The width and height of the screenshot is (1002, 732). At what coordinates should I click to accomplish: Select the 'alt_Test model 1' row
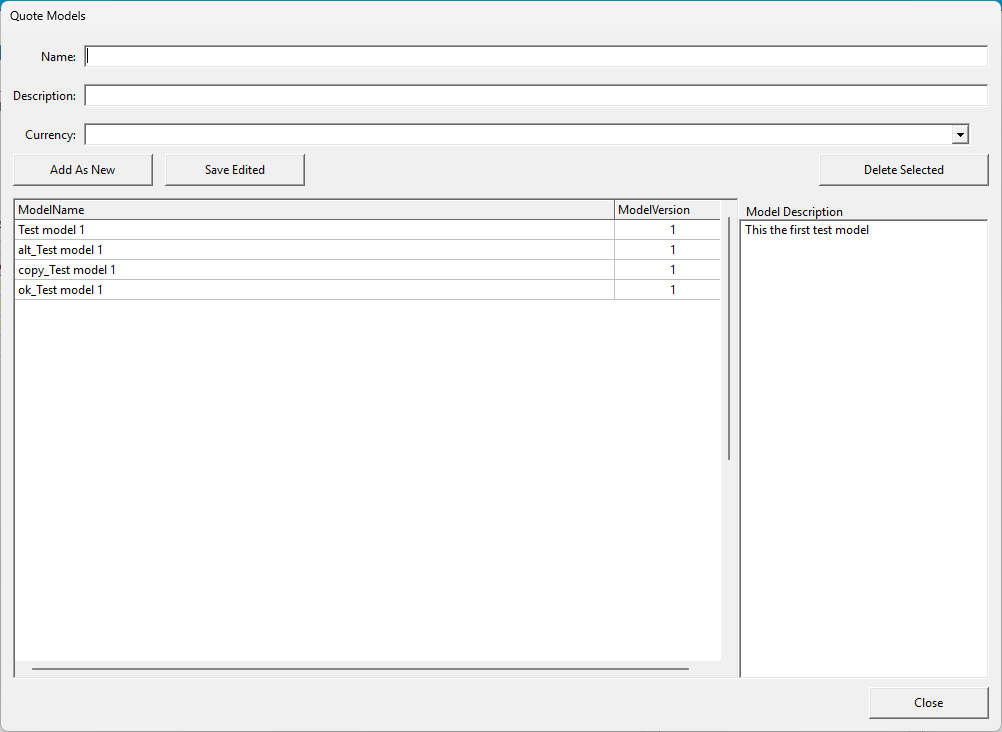pos(314,250)
